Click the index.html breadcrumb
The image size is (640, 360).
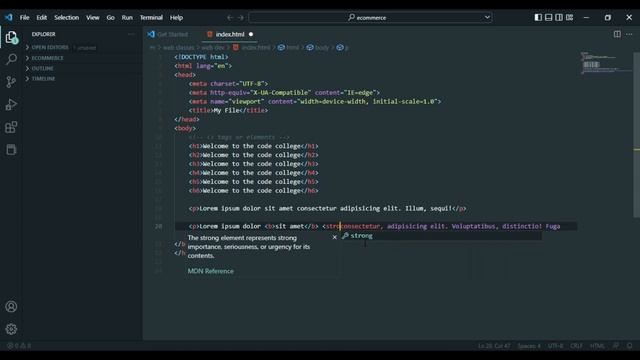252,47
